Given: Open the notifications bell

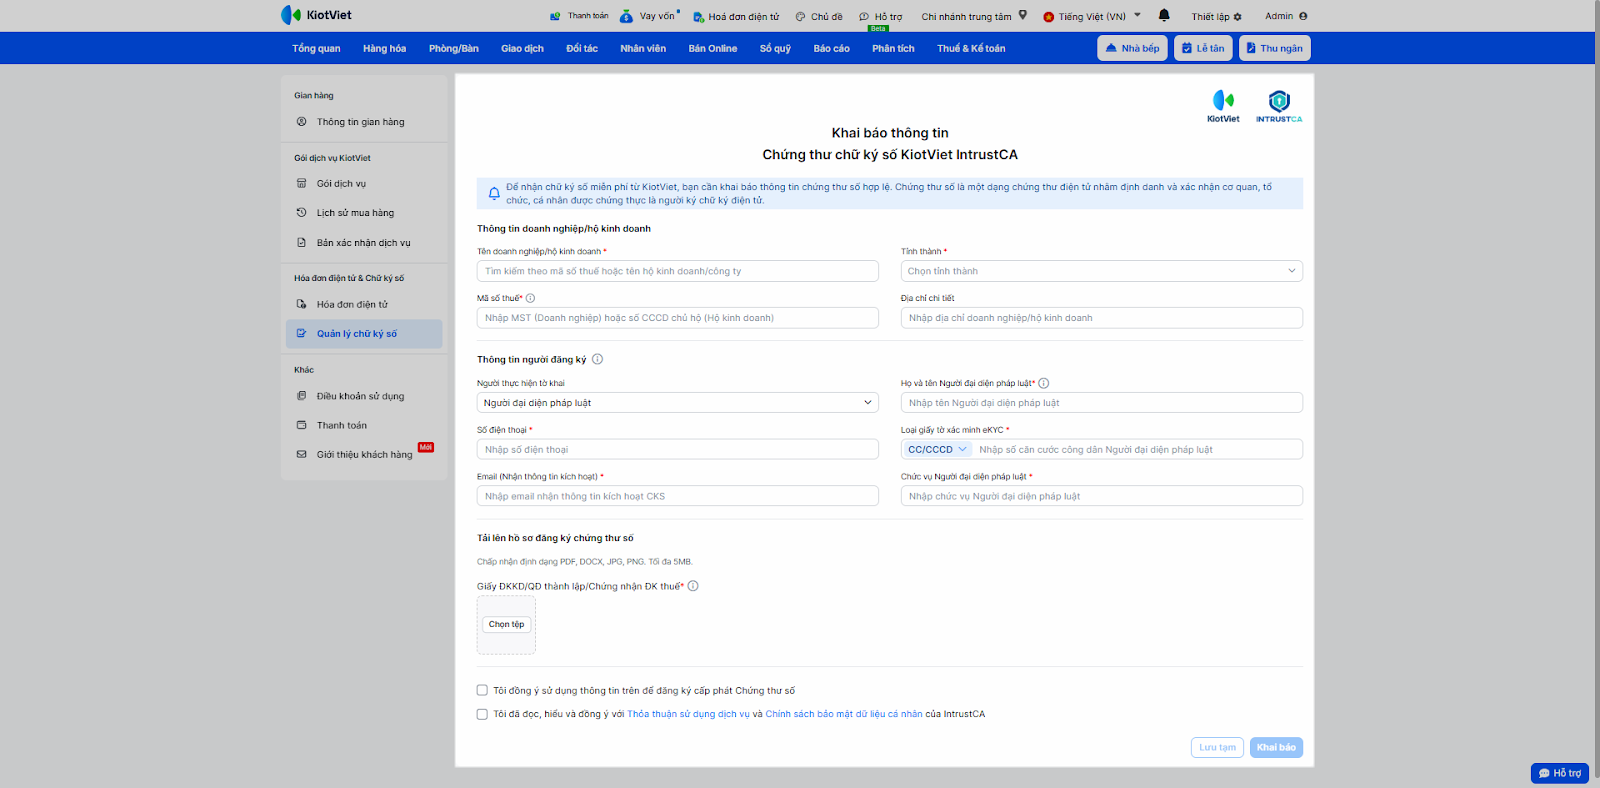Looking at the screenshot, I should (x=1164, y=15).
